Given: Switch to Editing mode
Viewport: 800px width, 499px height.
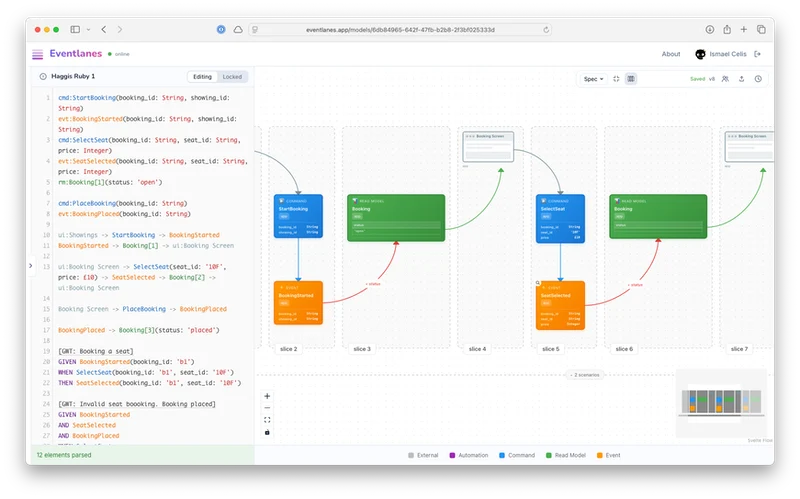Looking at the screenshot, I should coord(202,77).
